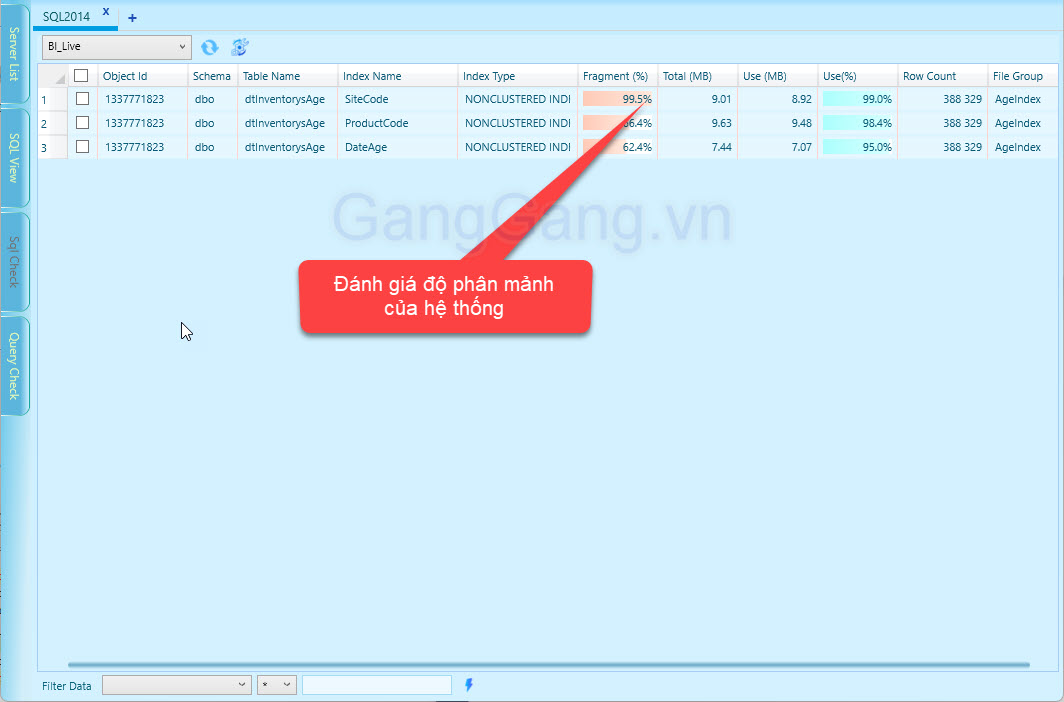Viewport: 1064px width, 702px height.
Task: Click the ProductCode index name cell
Action: (398, 123)
